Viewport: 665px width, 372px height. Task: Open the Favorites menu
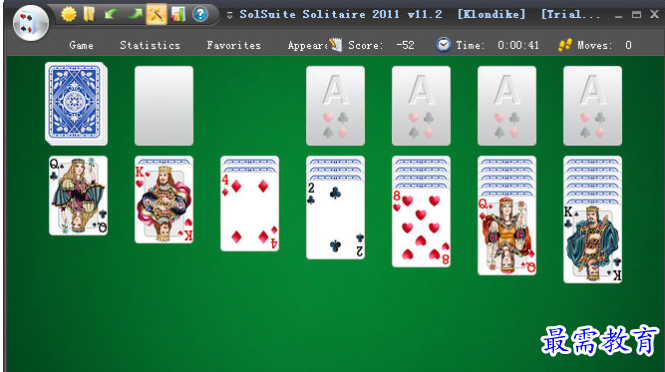point(234,45)
